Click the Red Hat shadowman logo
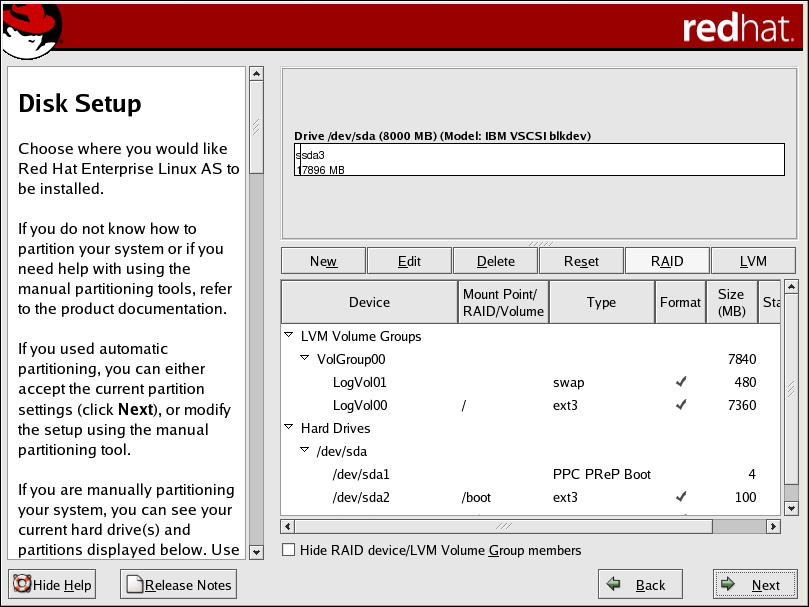The image size is (809, 607). [x=31, y=29]
